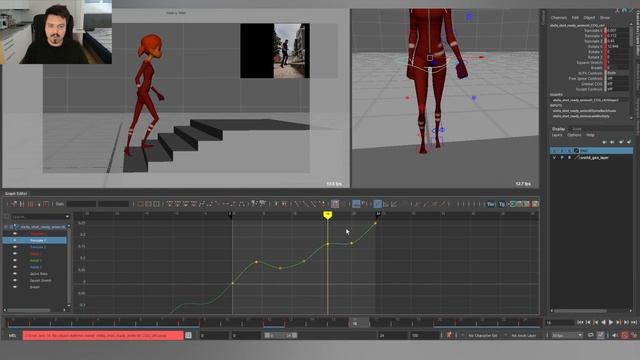Select Move Nearest Picked Key tool

pos(14,204)
